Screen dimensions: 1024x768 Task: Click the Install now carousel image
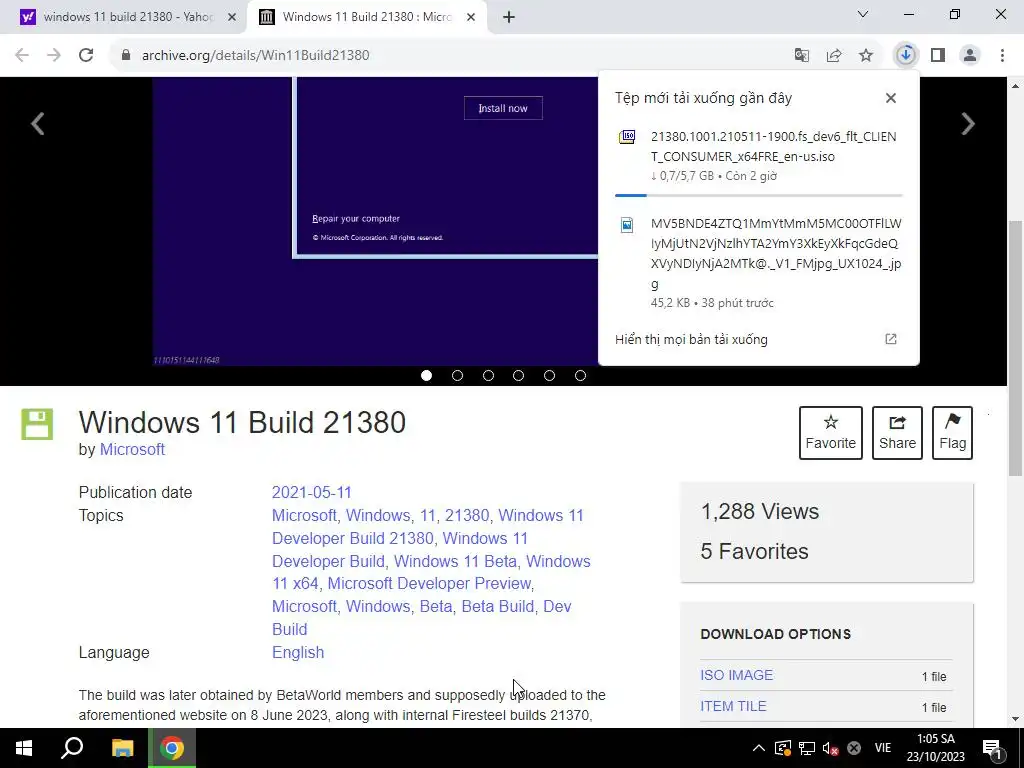pyautogui.click(x=503, y=108)
